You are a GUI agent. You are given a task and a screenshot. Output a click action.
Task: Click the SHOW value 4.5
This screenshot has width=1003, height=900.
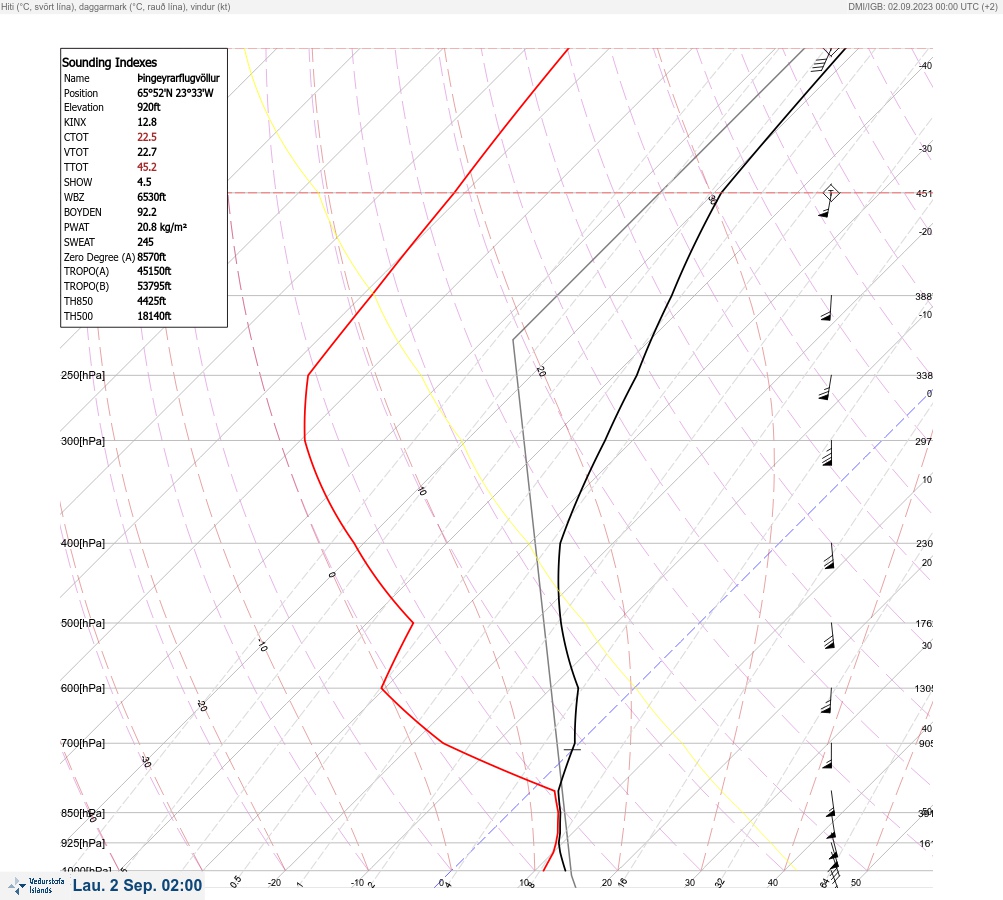145,182
